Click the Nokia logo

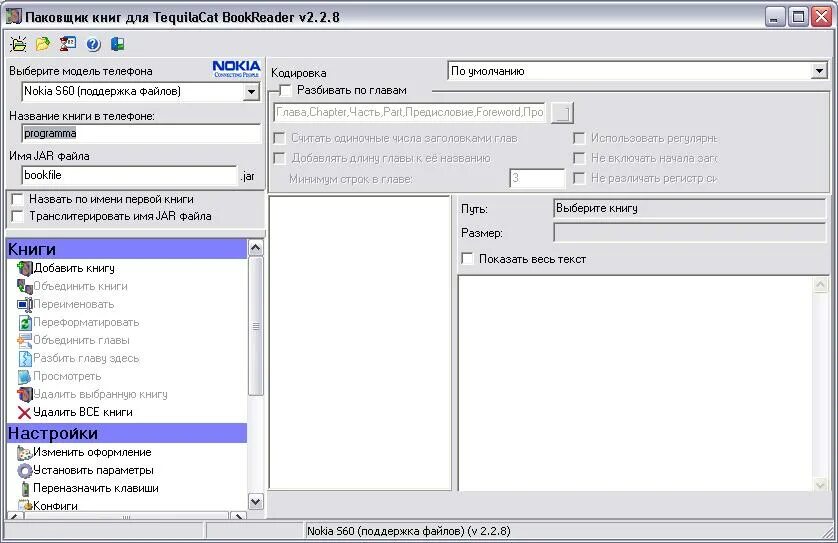point(236,68)
